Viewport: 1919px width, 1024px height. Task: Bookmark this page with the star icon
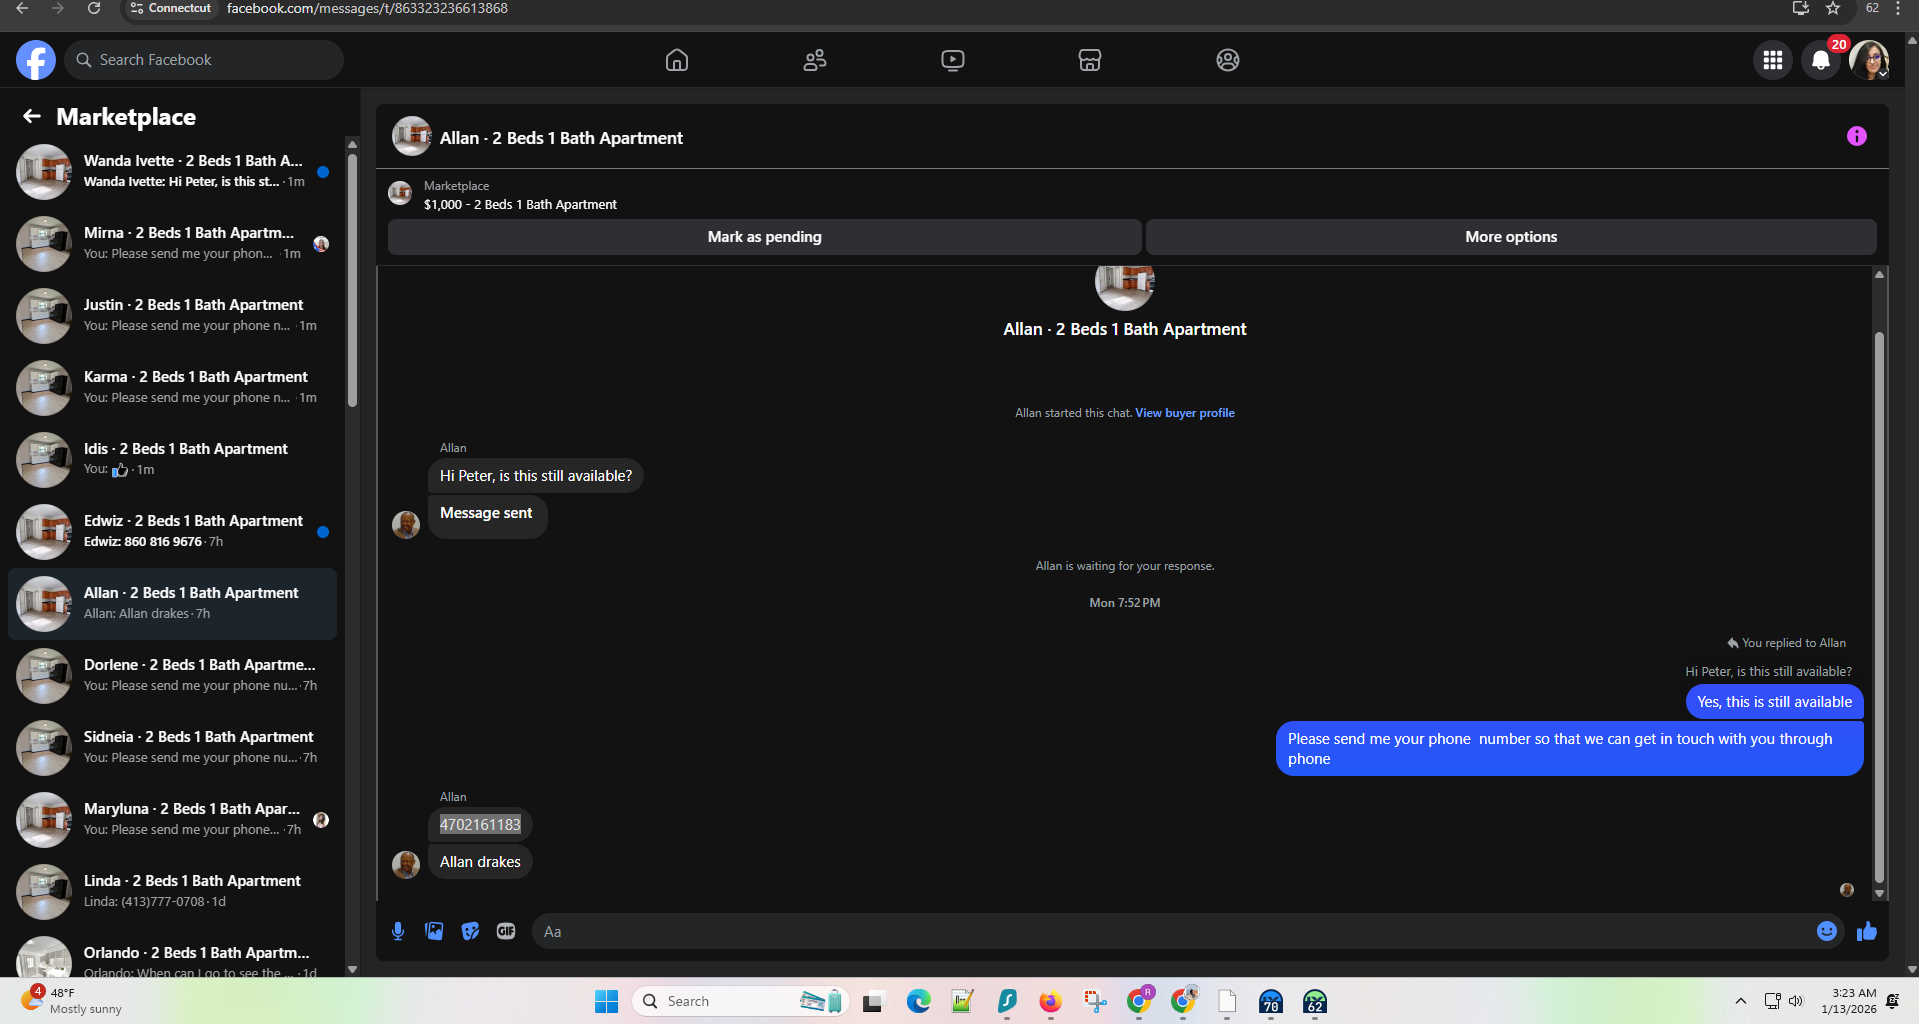[1833, 8]
